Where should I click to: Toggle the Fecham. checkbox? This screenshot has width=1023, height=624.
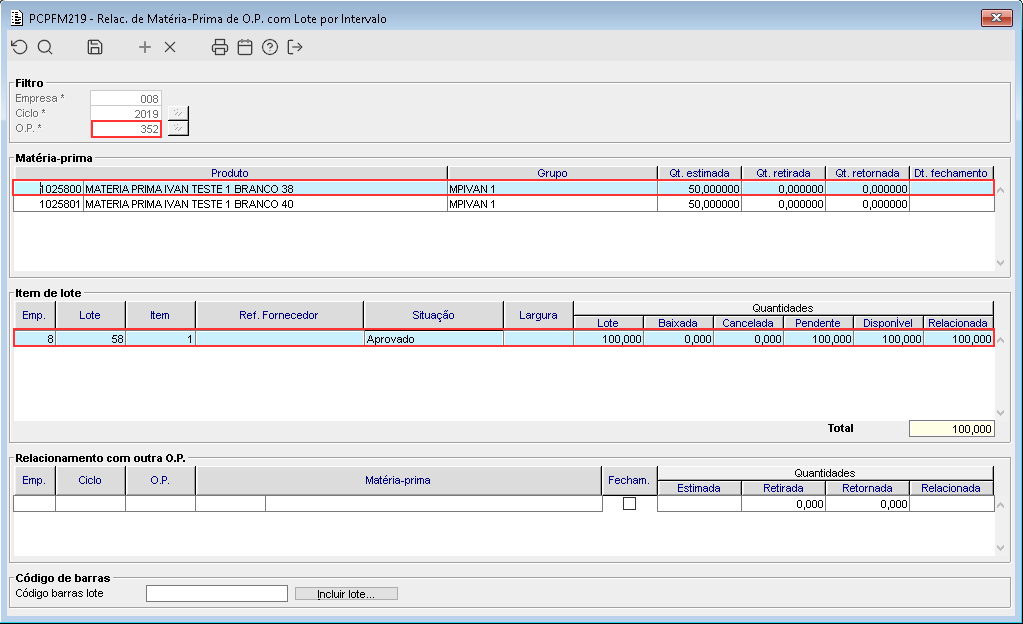[x=630, y=503]
